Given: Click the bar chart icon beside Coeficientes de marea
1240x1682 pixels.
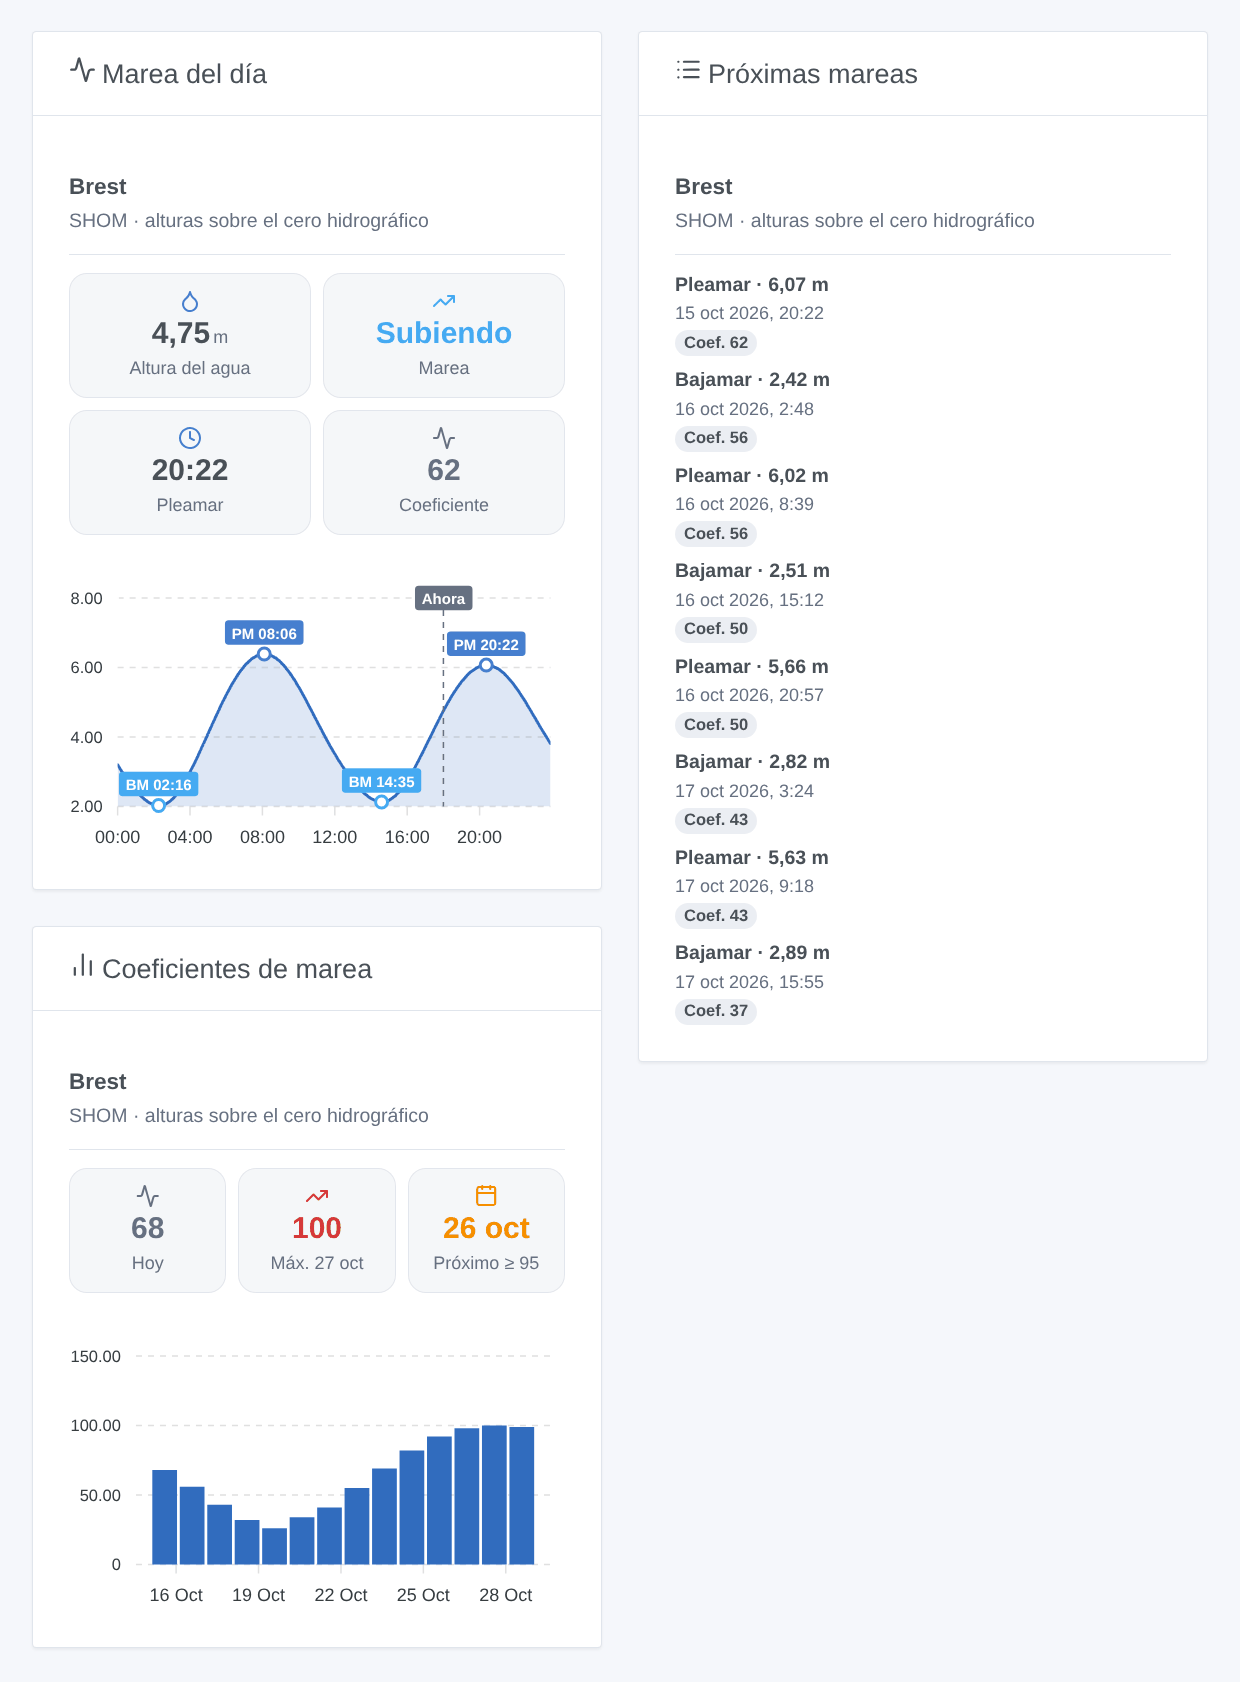Looking at the screenshot, I should coord(82,965).
